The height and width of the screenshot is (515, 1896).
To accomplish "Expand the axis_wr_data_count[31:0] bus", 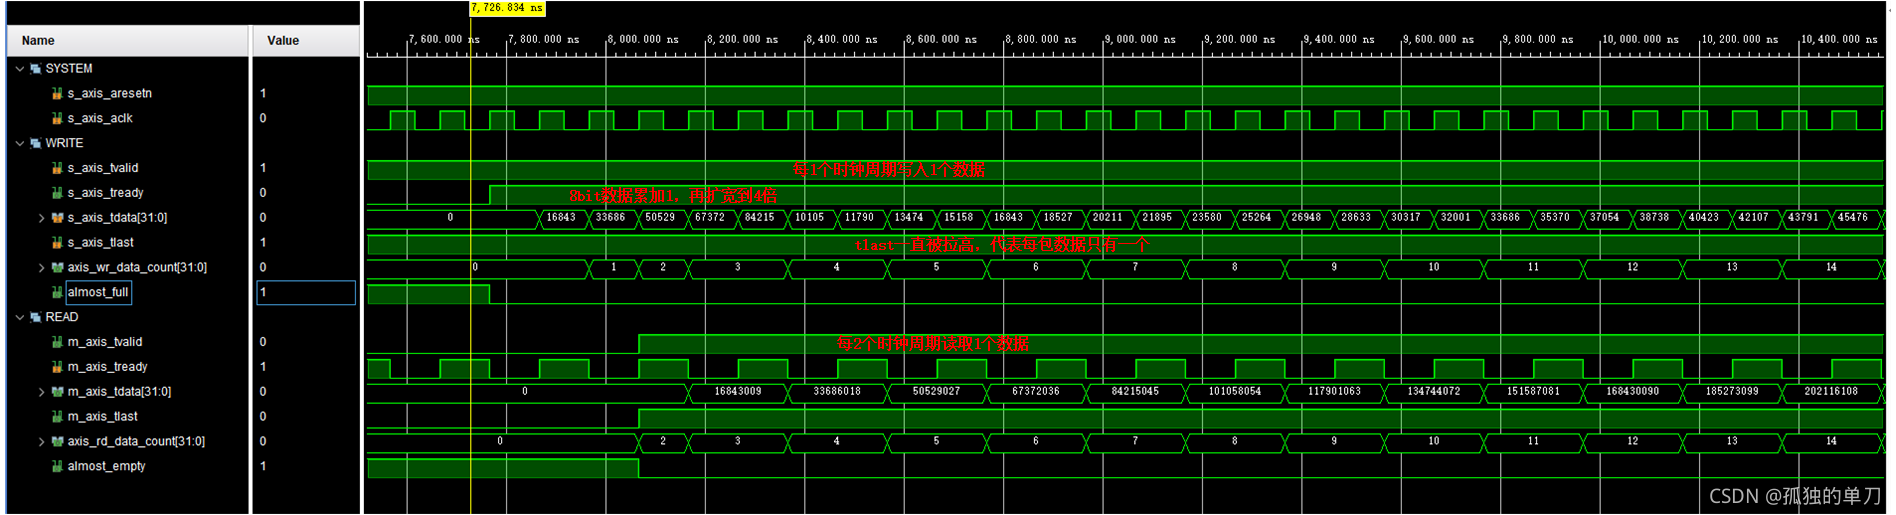I will pyautogui.click(x=41, y=267).
